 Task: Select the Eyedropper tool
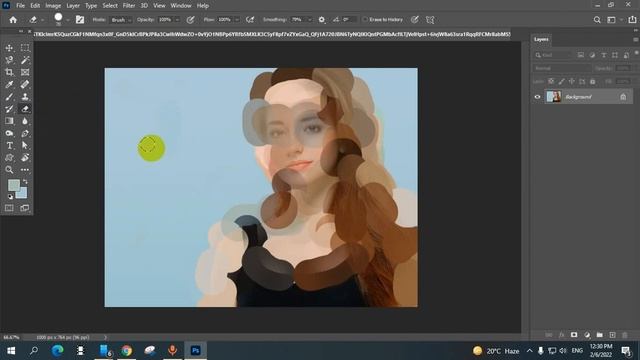[x=9, y=84]
